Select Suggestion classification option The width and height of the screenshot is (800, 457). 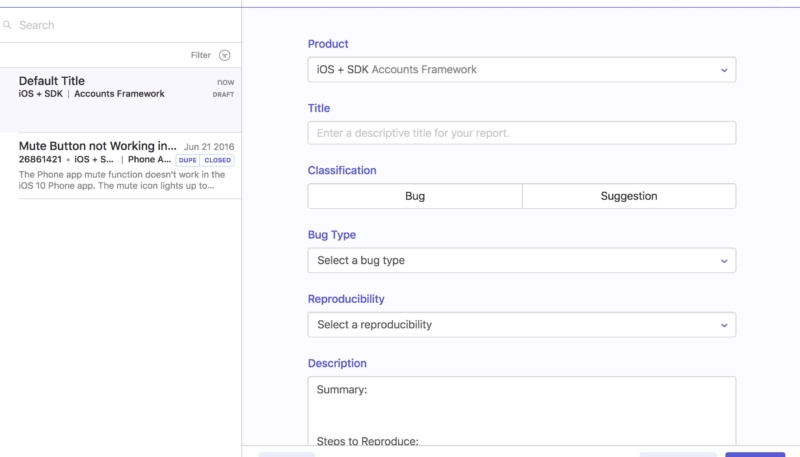[628, 196]
